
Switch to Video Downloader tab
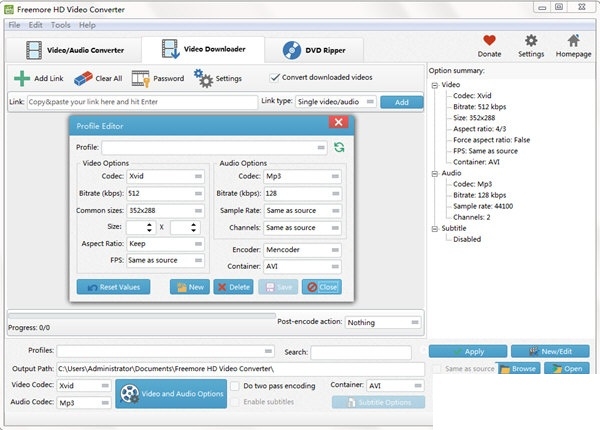click(x=203, y=49)
